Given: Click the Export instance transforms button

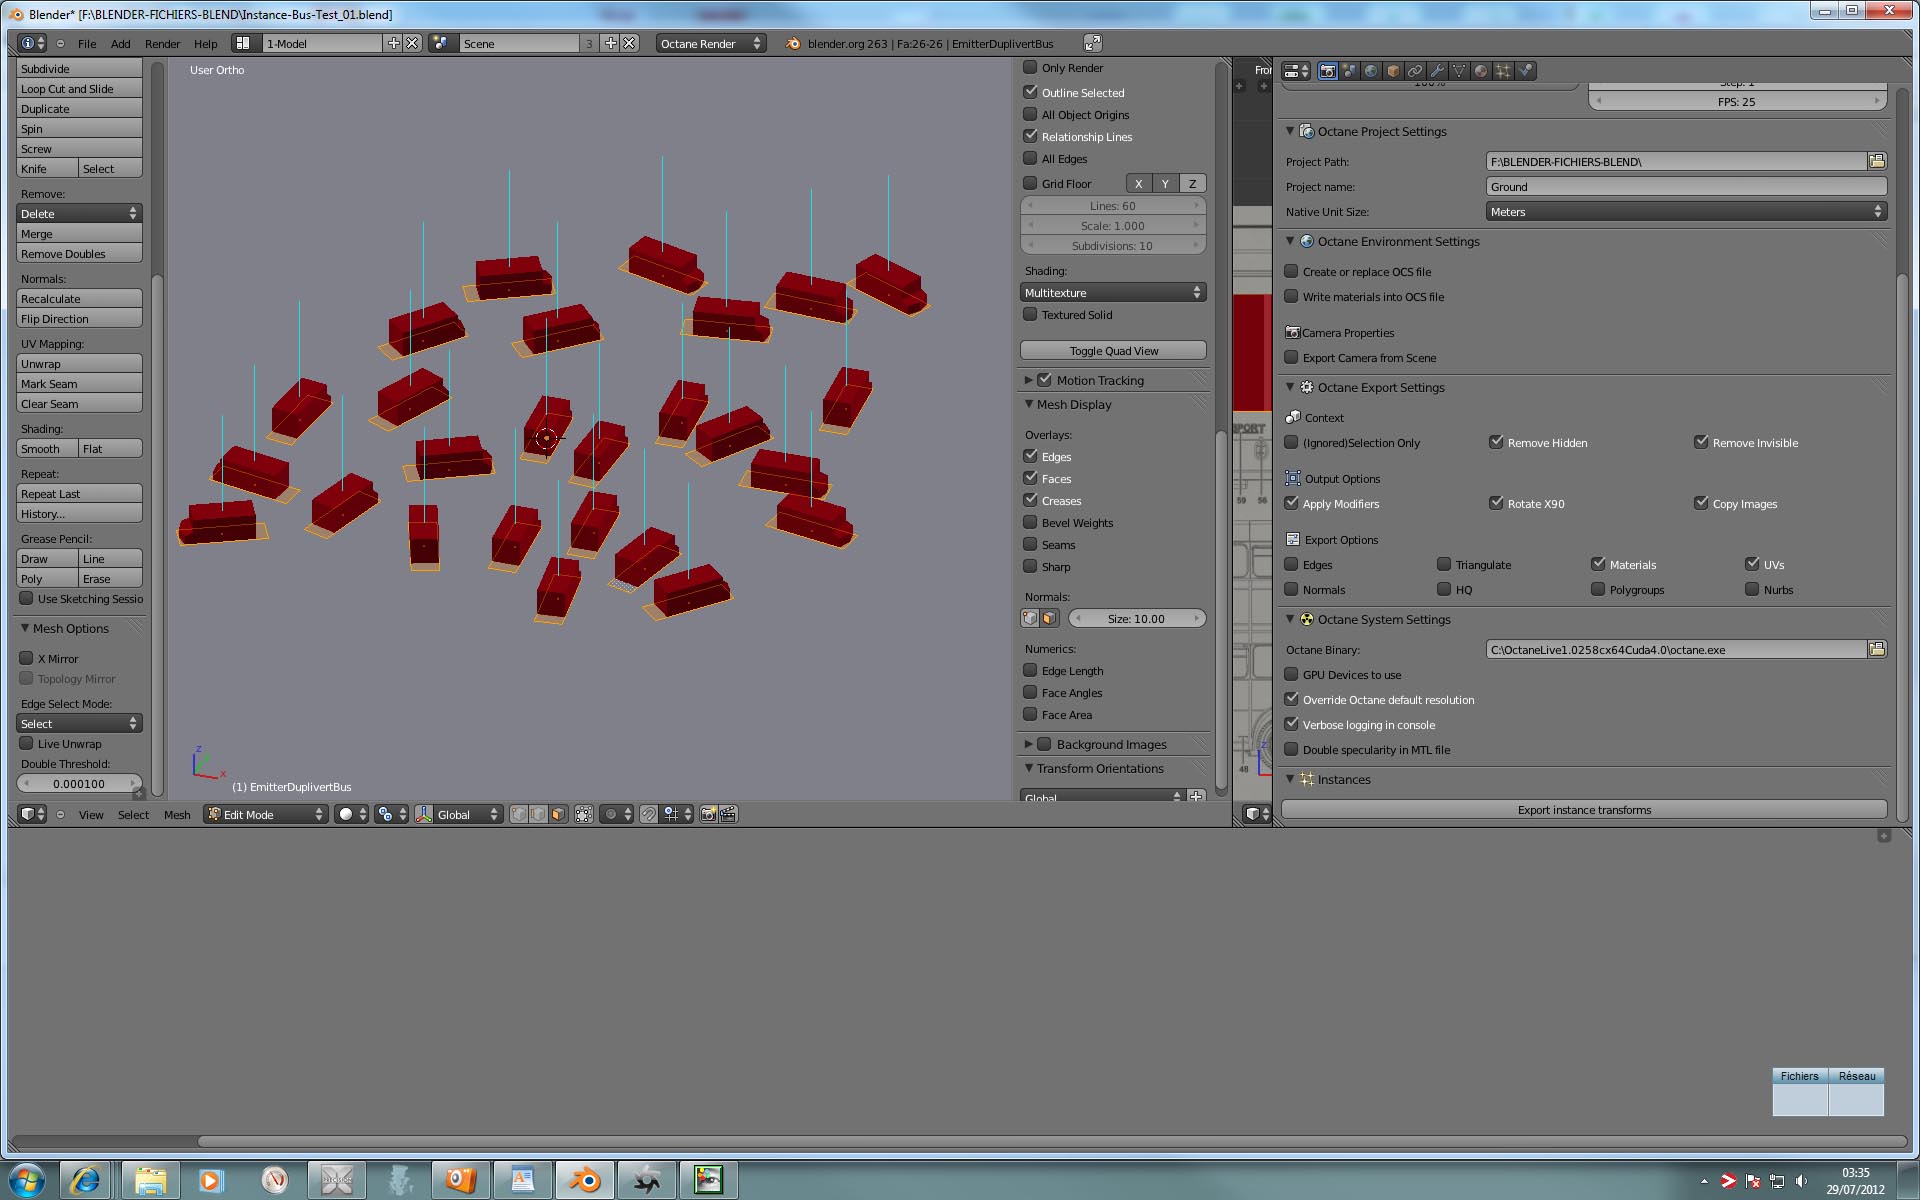Looking at the screenshot, I should 1584,810.
